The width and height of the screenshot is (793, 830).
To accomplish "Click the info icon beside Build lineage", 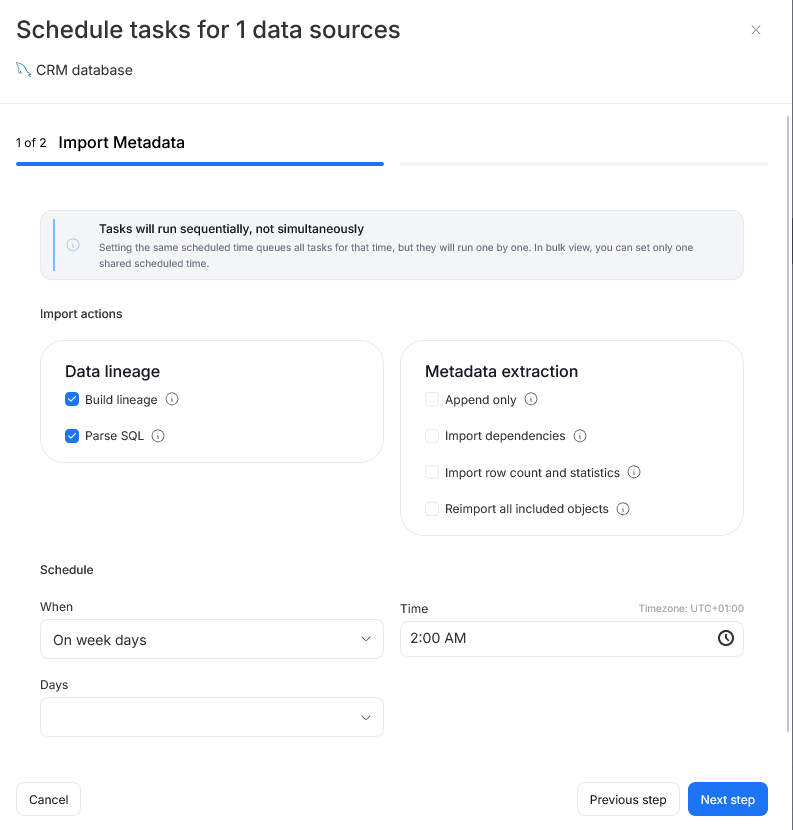I will click(x=171, y=399).
